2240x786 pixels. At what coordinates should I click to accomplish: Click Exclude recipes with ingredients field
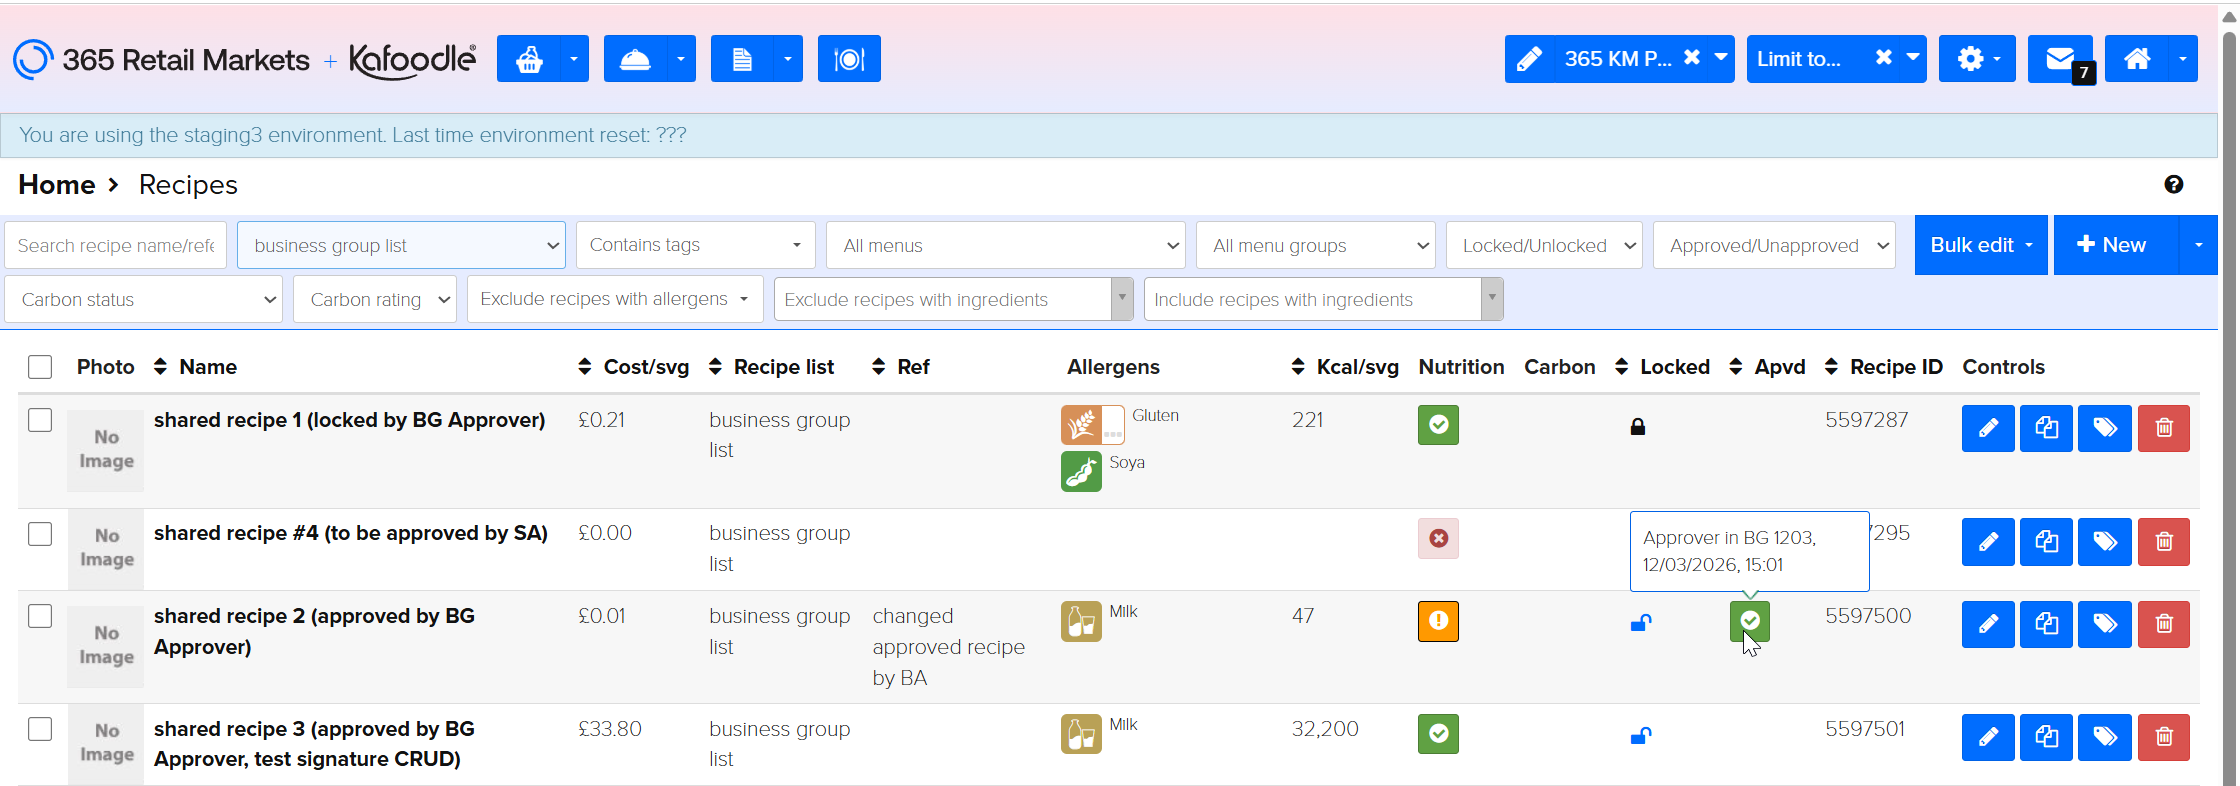[953, 299]
